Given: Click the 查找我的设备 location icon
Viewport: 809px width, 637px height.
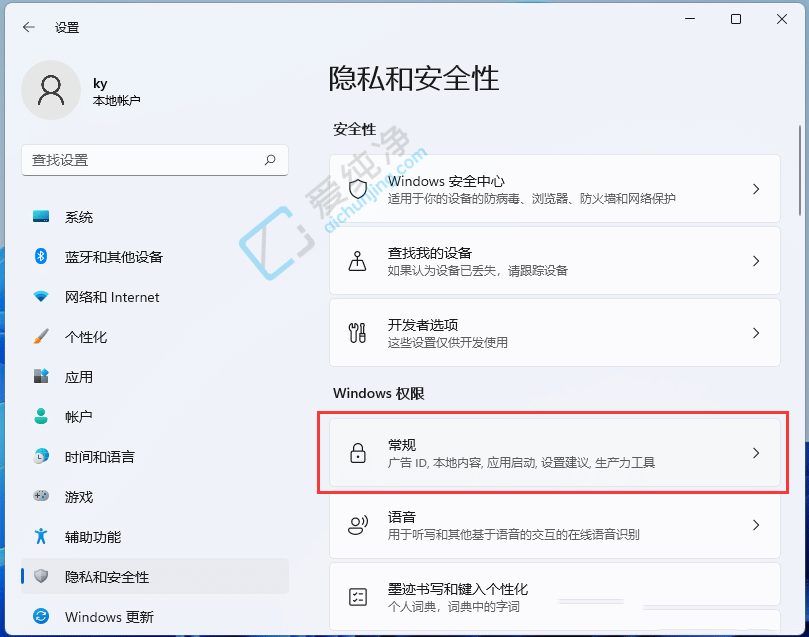Looking at the screenshot, I should pos(357,261).
